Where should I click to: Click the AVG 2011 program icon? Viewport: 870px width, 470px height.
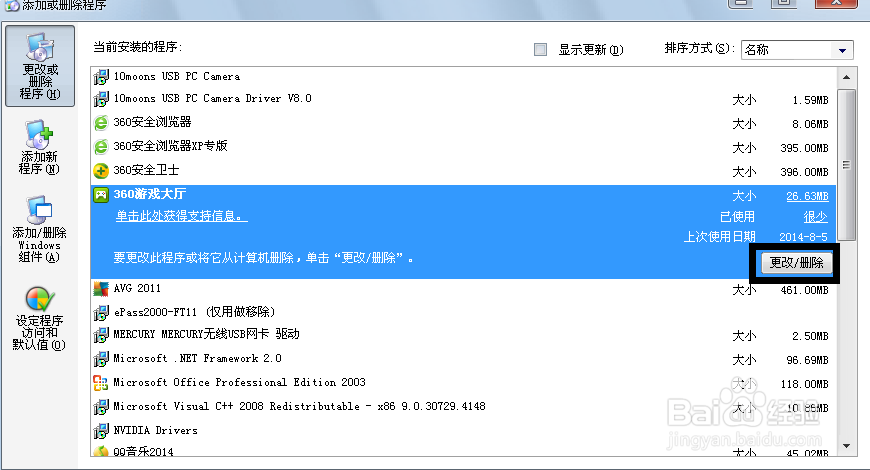tap(101, 289)
